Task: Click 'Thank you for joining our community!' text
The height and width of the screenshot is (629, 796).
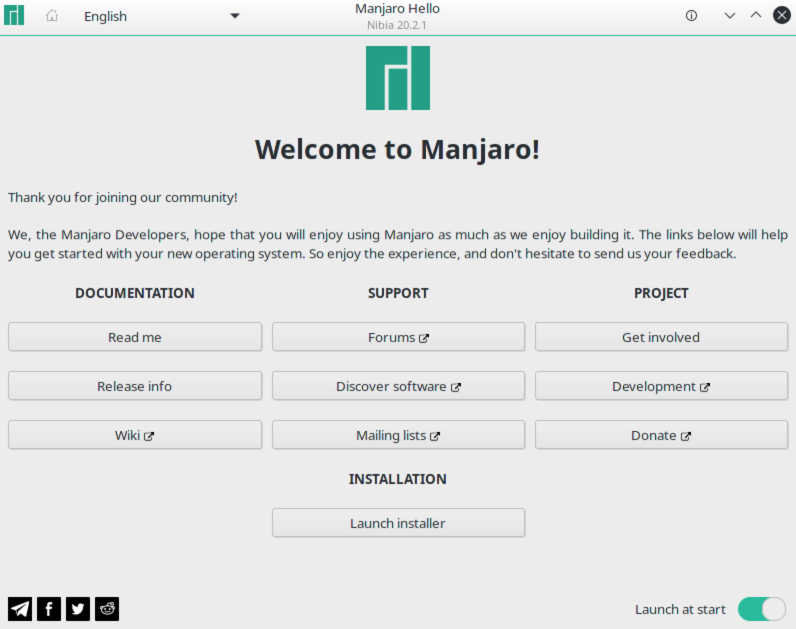Action: (122, 197)
